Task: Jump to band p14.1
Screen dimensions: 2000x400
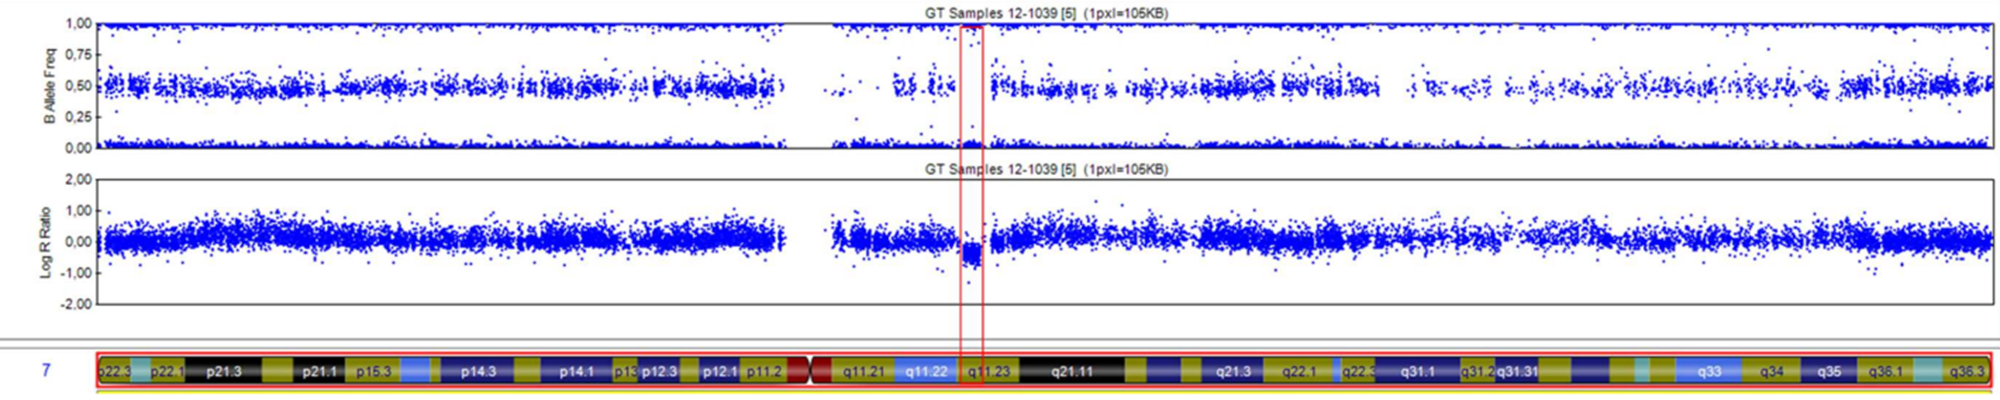Action: click(576, 371)
